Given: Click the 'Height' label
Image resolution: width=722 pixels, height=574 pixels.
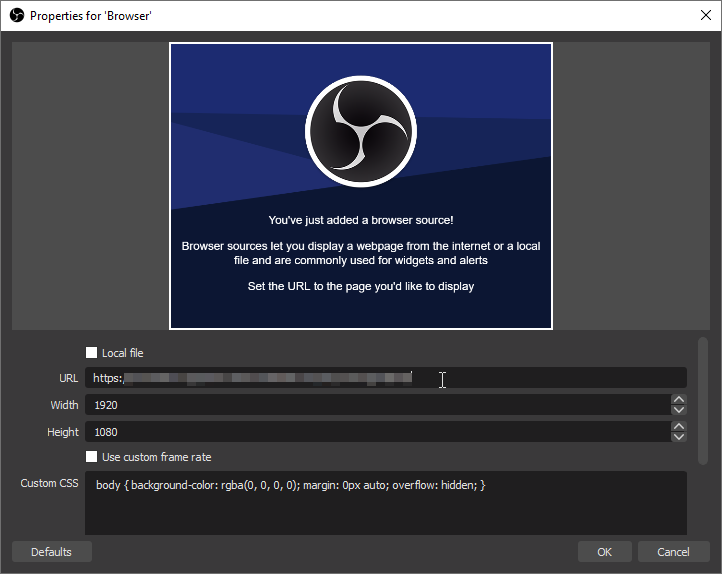Looking at the screenshot, I should (x=63, y=432).
